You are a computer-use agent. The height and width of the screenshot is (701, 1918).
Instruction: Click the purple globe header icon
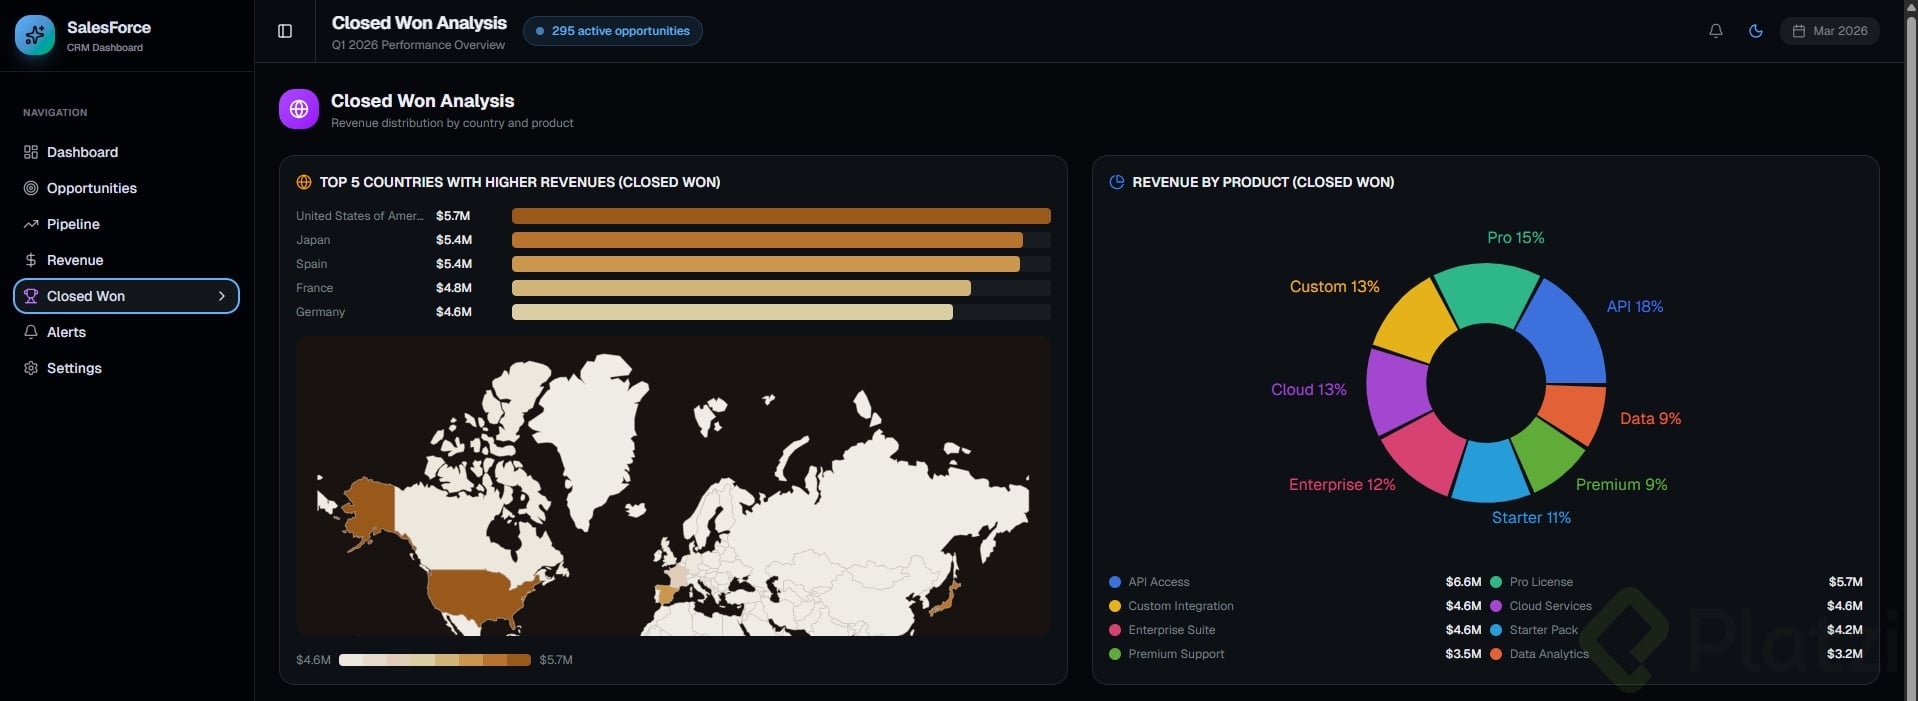coord(299,109)
